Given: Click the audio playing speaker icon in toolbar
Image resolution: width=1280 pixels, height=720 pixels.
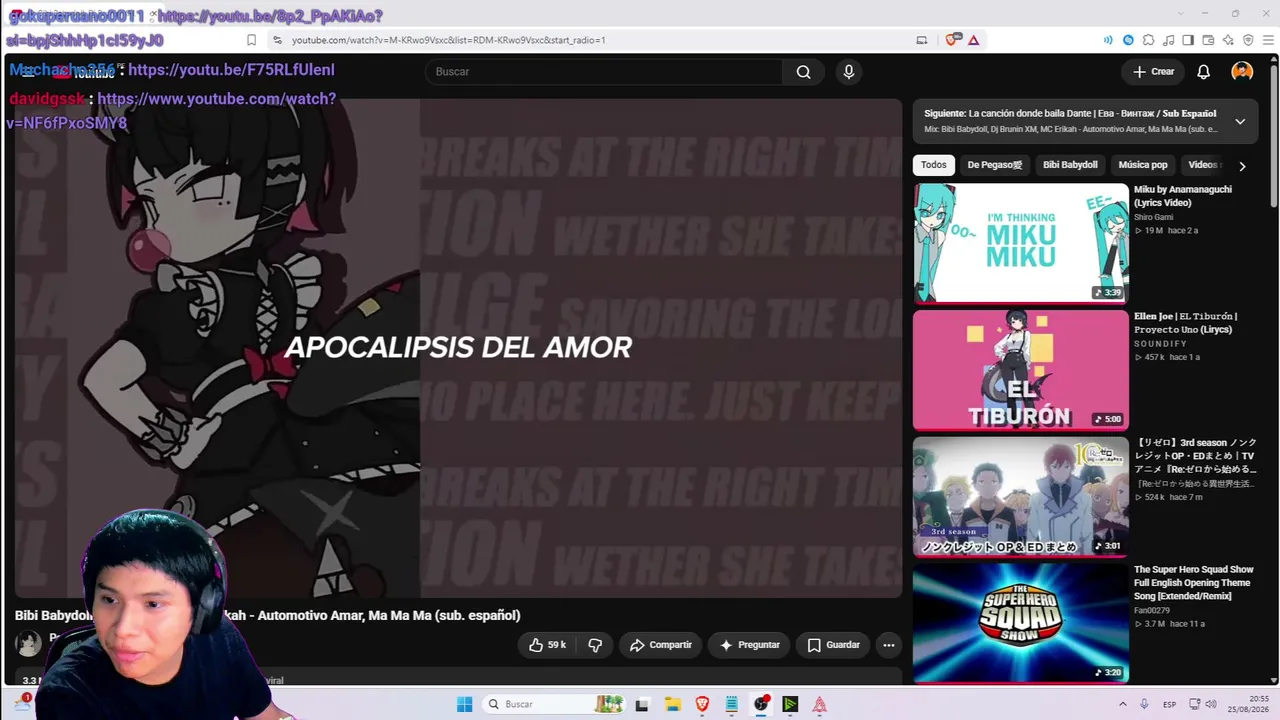Looking at the screenshot, I should pos(1108,40).
